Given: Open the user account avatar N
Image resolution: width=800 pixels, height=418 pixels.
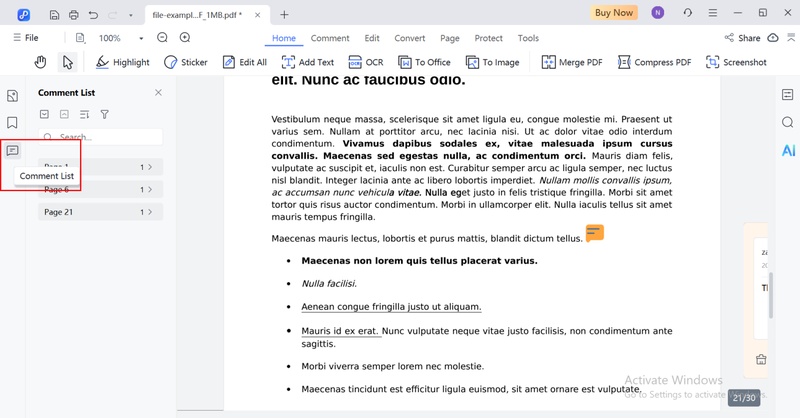Looking at the screenshot, I should [658, 13].
